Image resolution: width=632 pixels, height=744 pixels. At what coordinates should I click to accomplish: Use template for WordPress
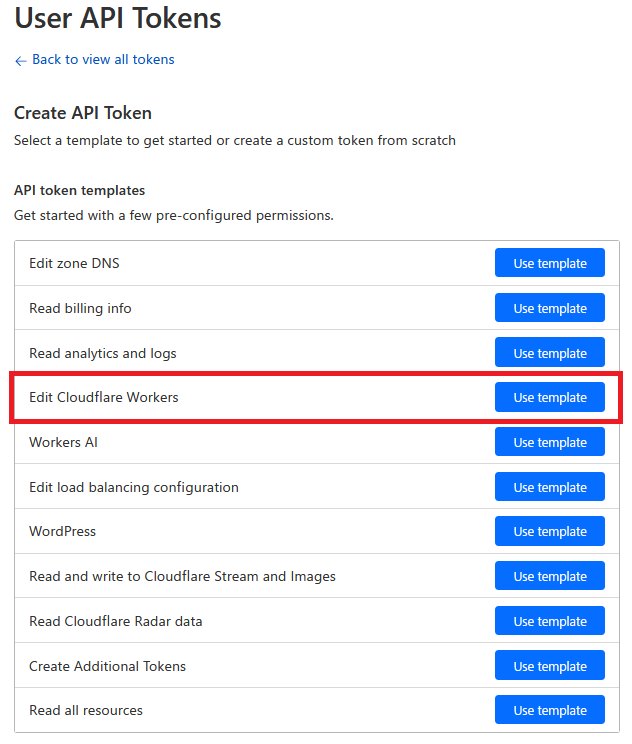coord(549,531)
